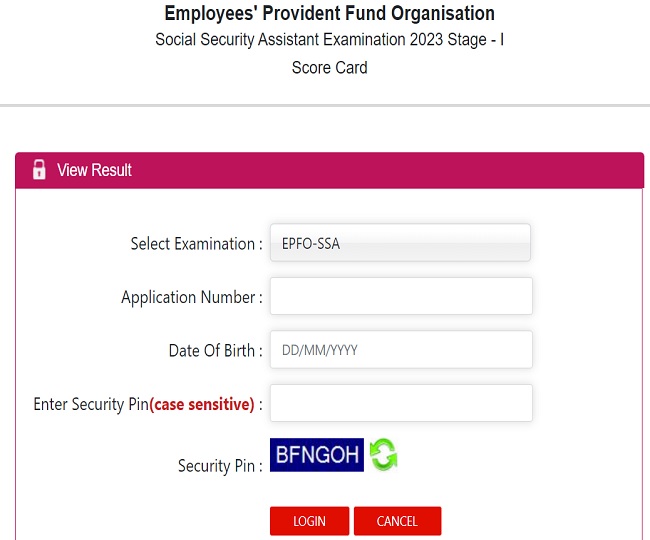Click the Score Card heading text
The width and height of the screenshot is (650, 540).
[x=330, y=68]
